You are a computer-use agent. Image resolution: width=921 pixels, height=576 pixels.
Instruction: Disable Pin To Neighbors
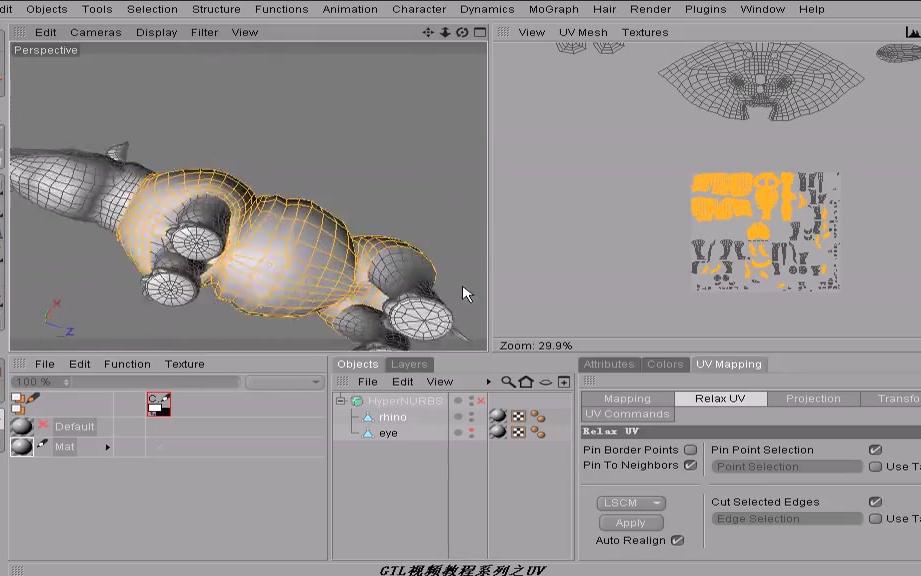[689, 466]
